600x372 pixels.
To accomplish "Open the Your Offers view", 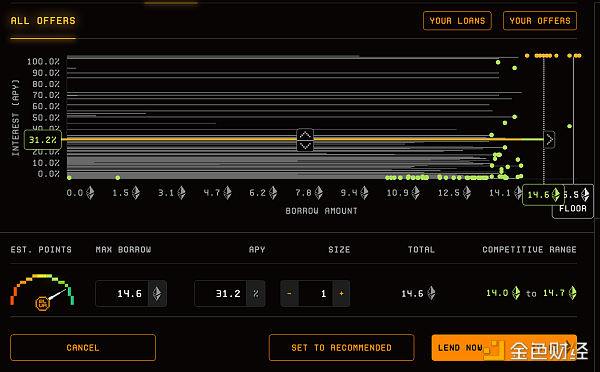I will pos(540,21).
